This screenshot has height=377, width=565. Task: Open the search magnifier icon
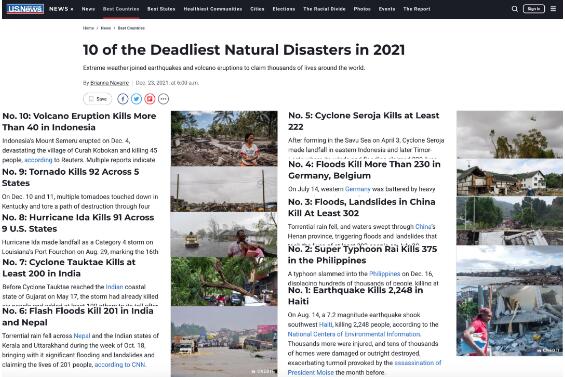click(515, 9)
